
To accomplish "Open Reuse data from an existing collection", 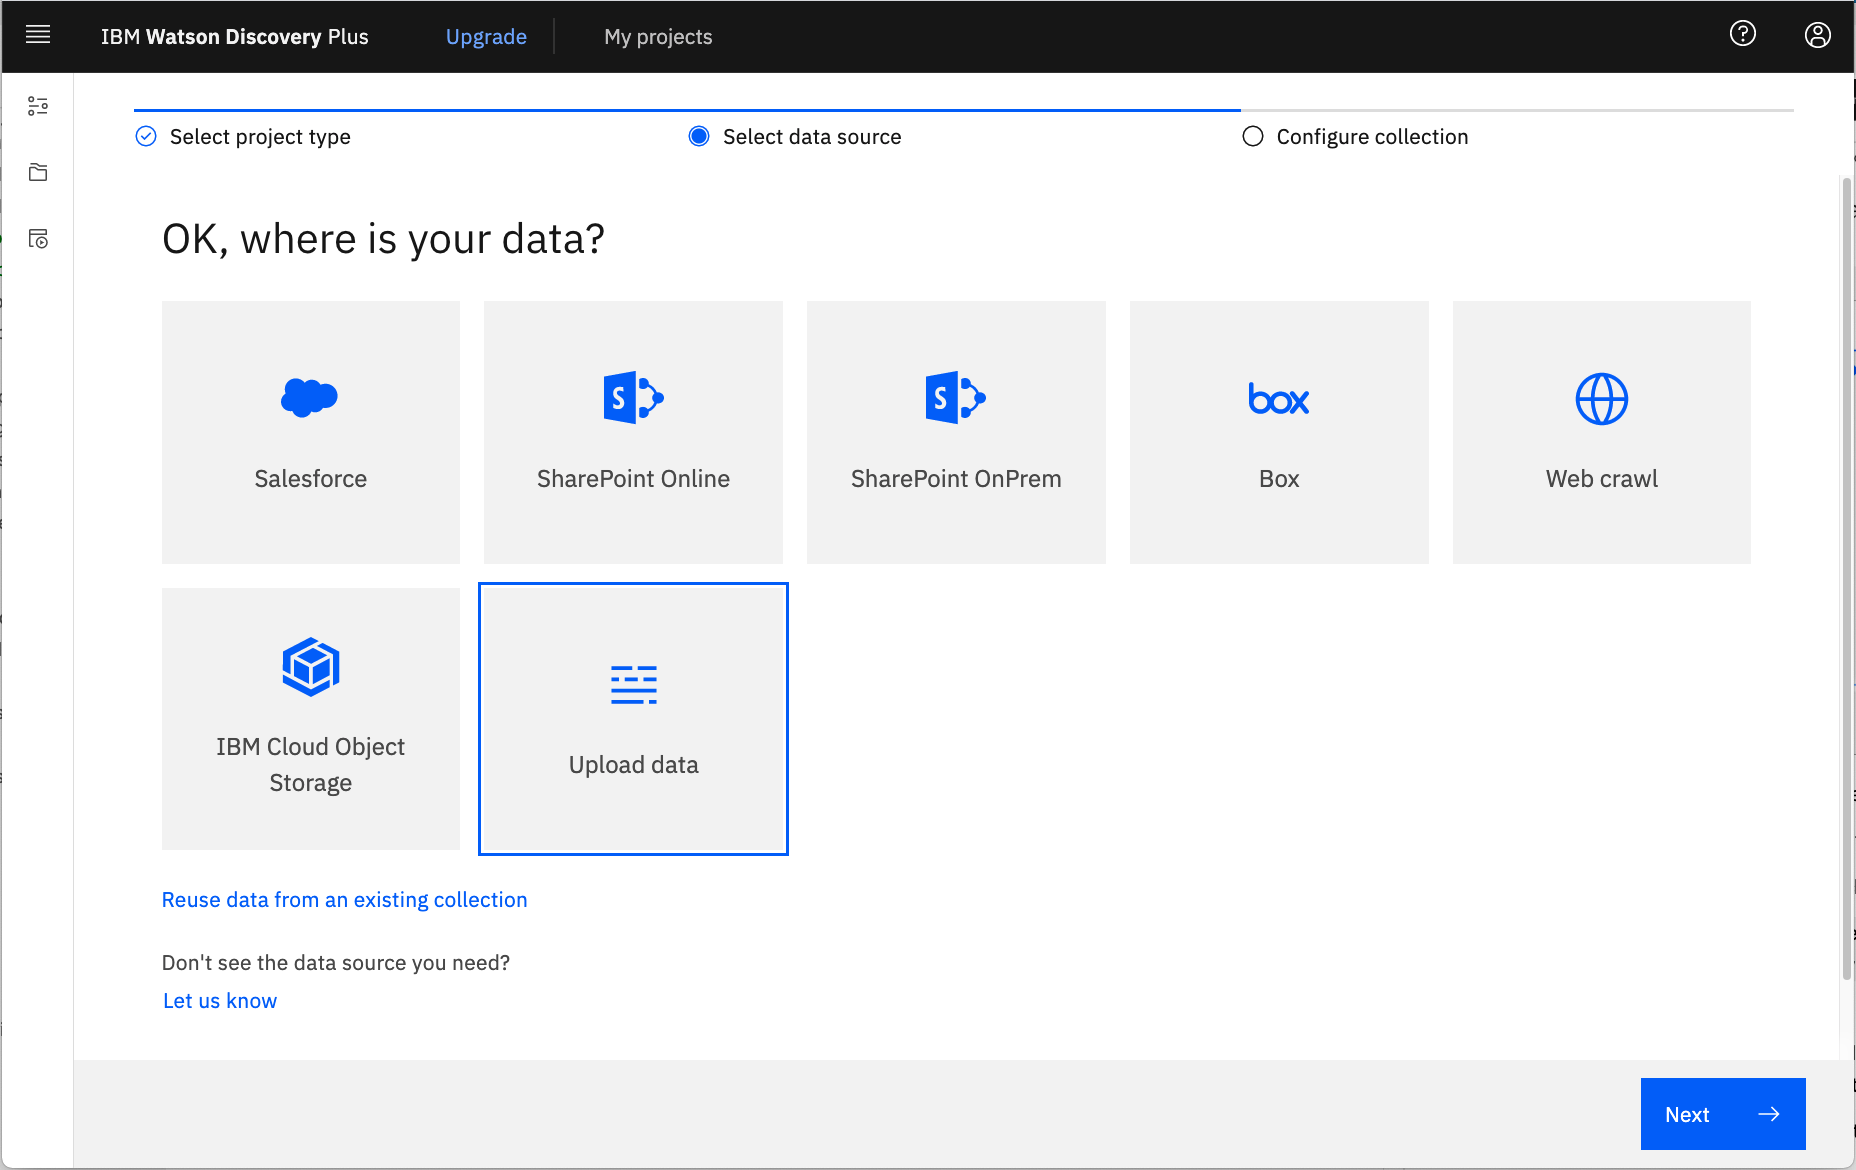I will 345,900.
